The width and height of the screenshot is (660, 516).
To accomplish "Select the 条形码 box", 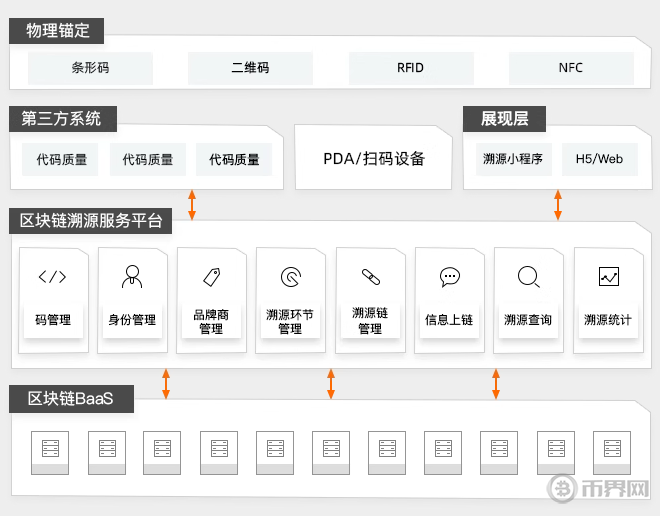I will click(x=90, y=68).
